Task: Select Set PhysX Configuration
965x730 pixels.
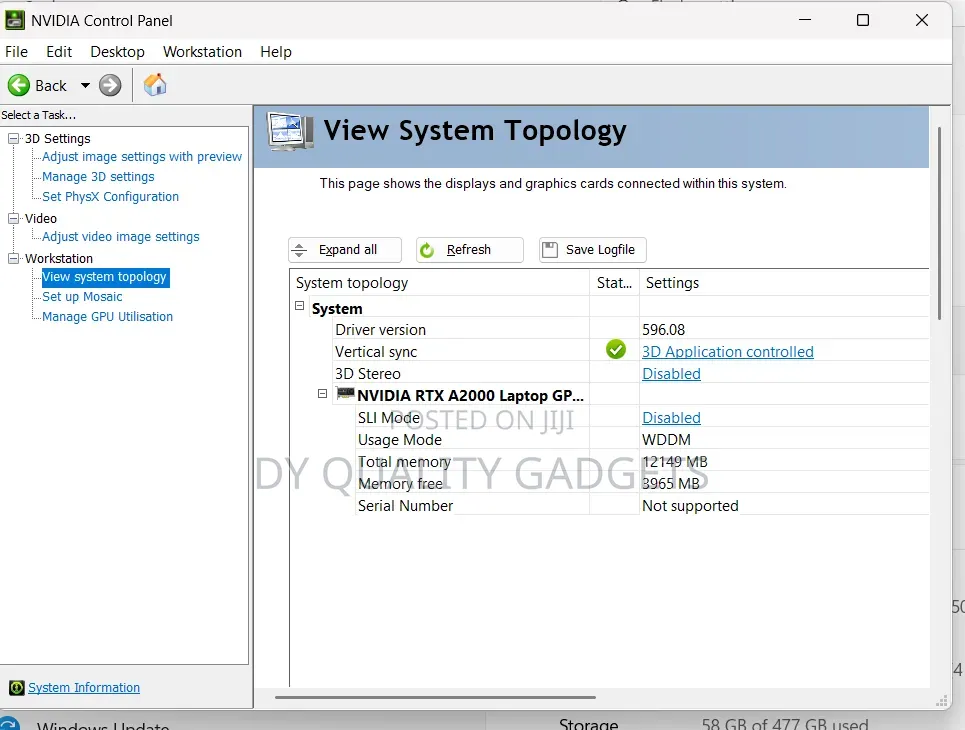Action: tap(111, 197)
